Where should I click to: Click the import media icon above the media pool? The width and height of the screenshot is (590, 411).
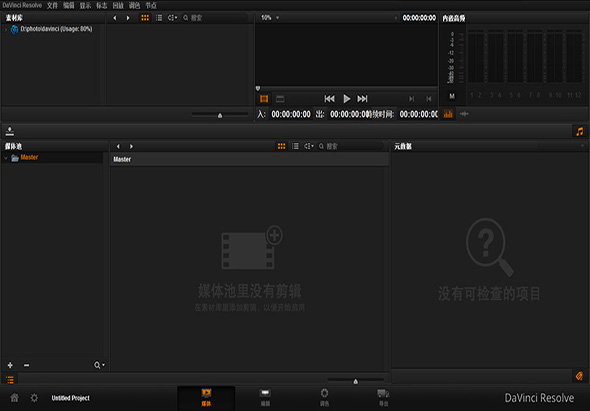pos(10,131)
